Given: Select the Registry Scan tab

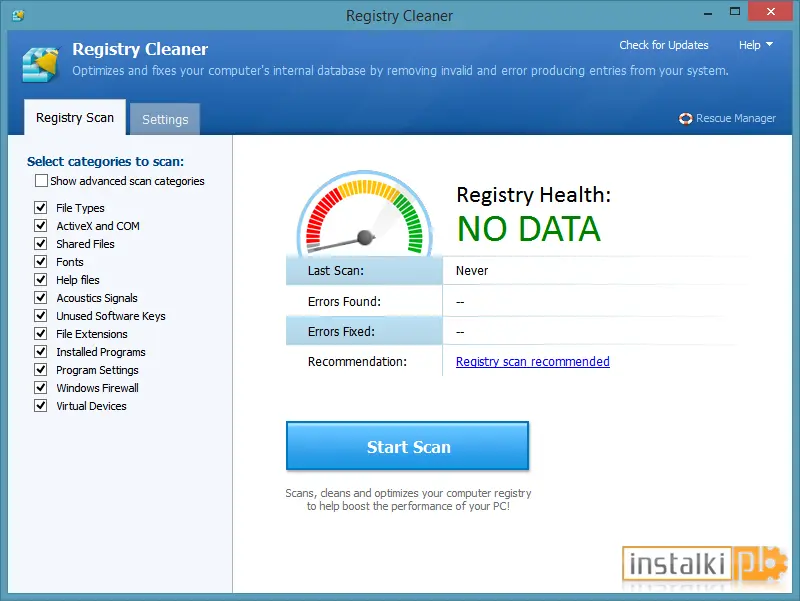Looking at the screenshot, I should point(75,117).
